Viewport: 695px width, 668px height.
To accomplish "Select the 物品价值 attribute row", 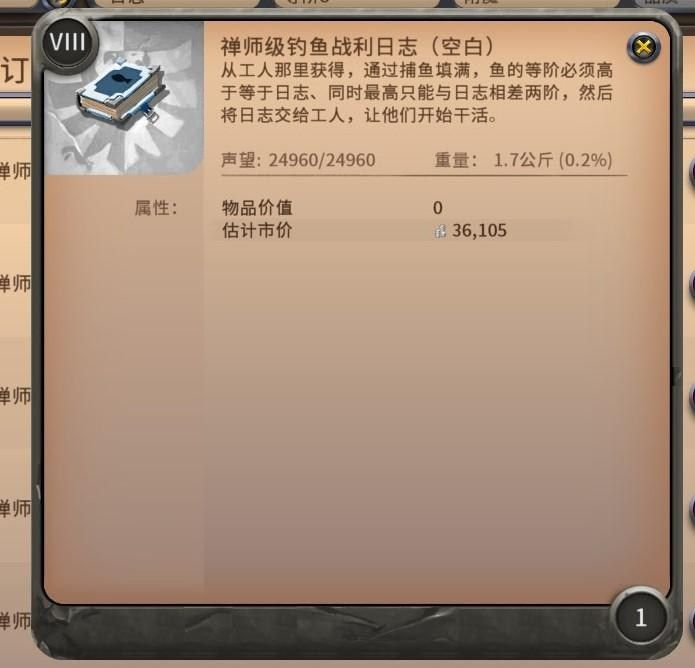I will coord(392,208).
